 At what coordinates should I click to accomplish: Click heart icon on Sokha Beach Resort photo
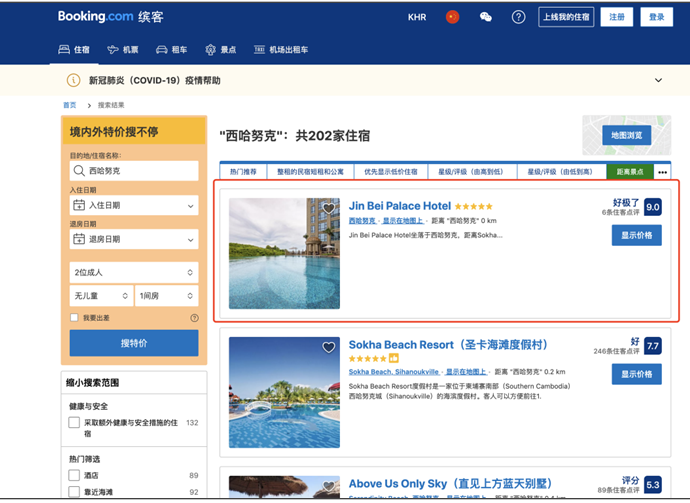pyautogui.click(x=328, y=347)
